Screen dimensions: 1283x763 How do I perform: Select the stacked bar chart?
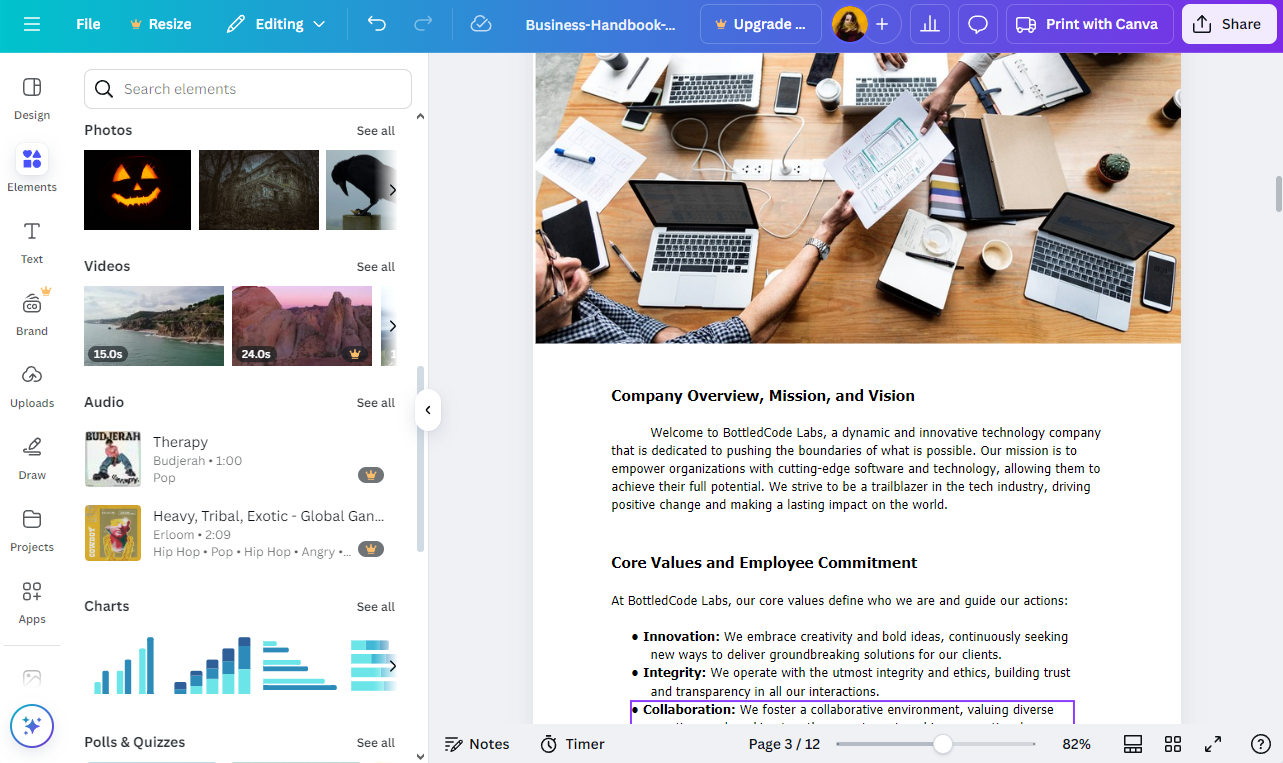(x=212, y=665)
